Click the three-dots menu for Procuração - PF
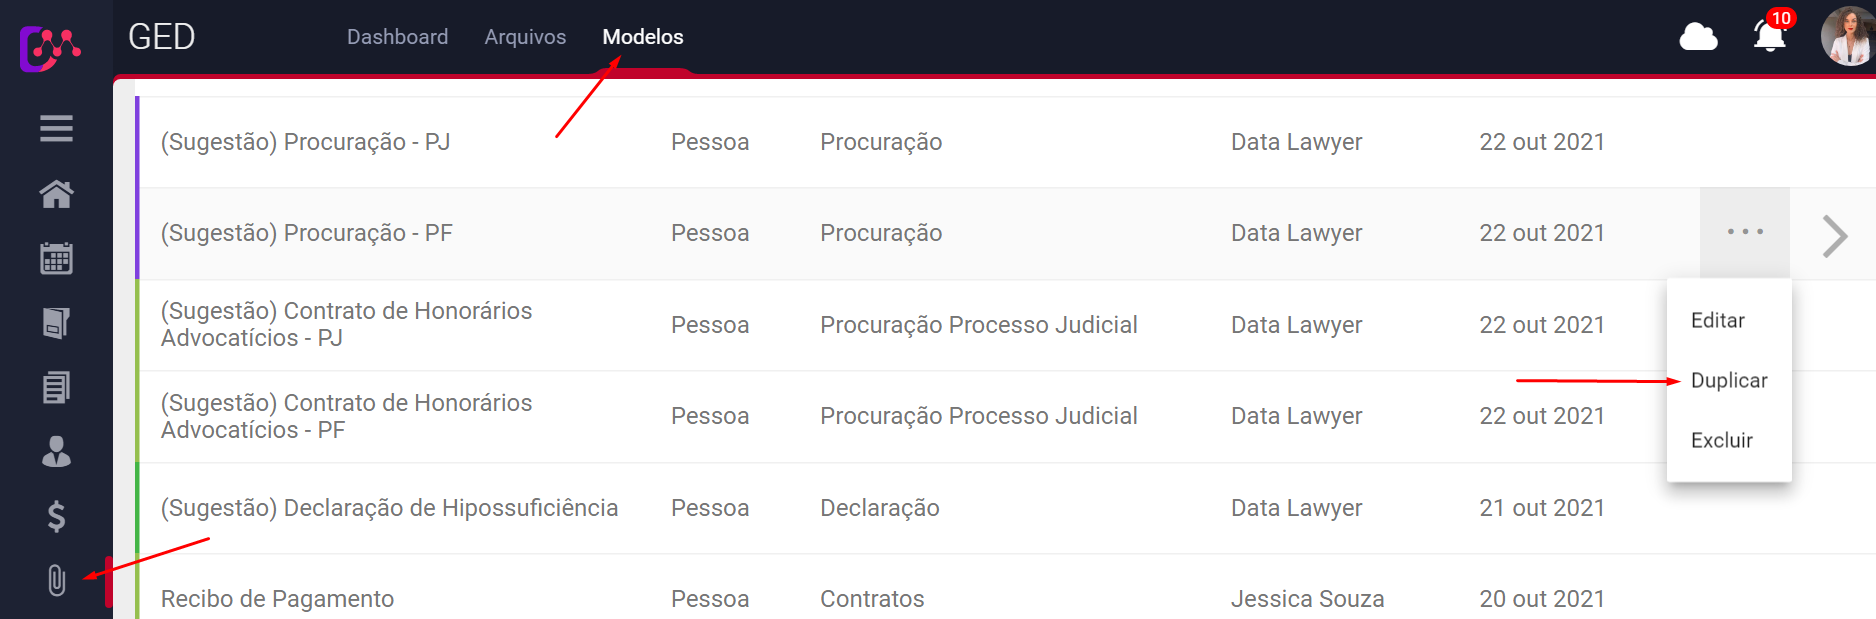Viewport: 1876px width, 619px height. [1745, 232]
